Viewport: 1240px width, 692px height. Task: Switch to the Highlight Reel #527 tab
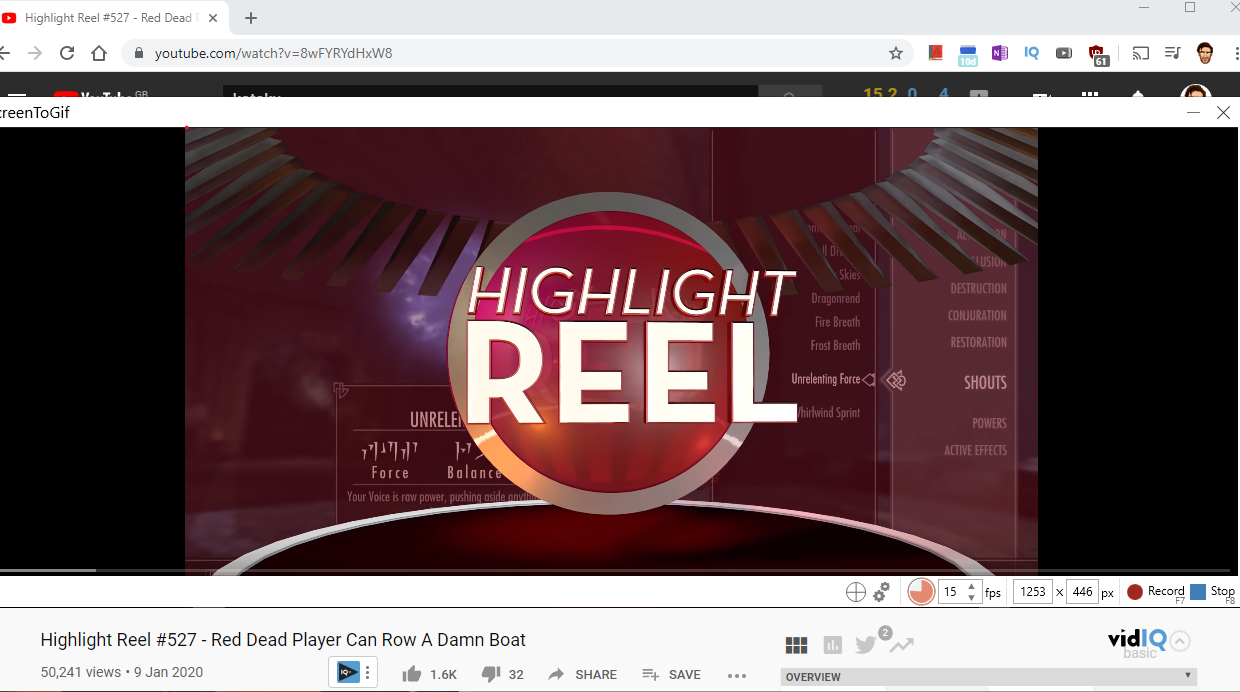[x=112, y=18]
